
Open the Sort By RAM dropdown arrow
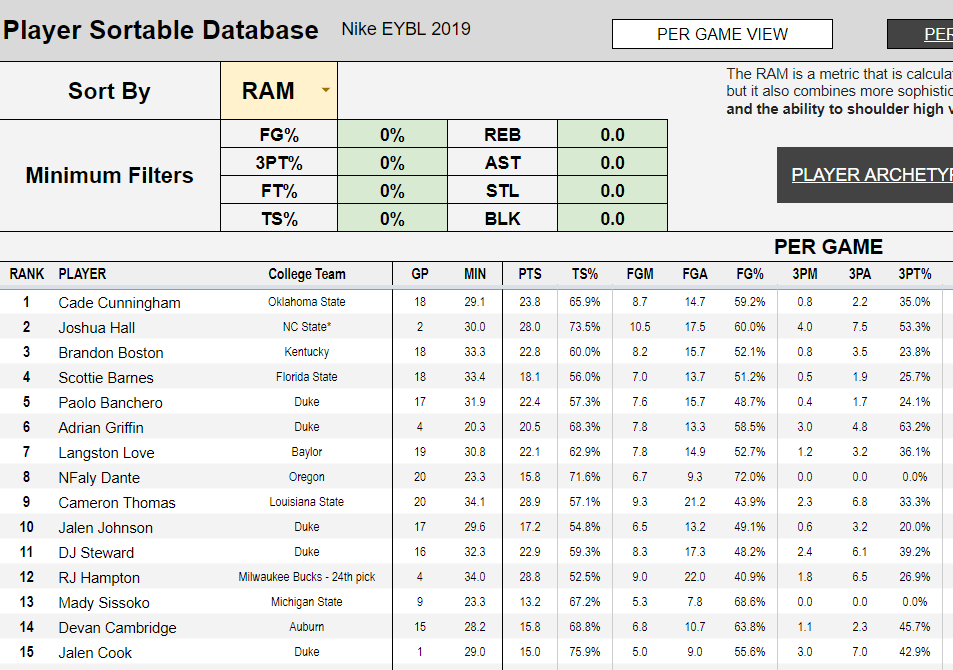pos(326,91)
